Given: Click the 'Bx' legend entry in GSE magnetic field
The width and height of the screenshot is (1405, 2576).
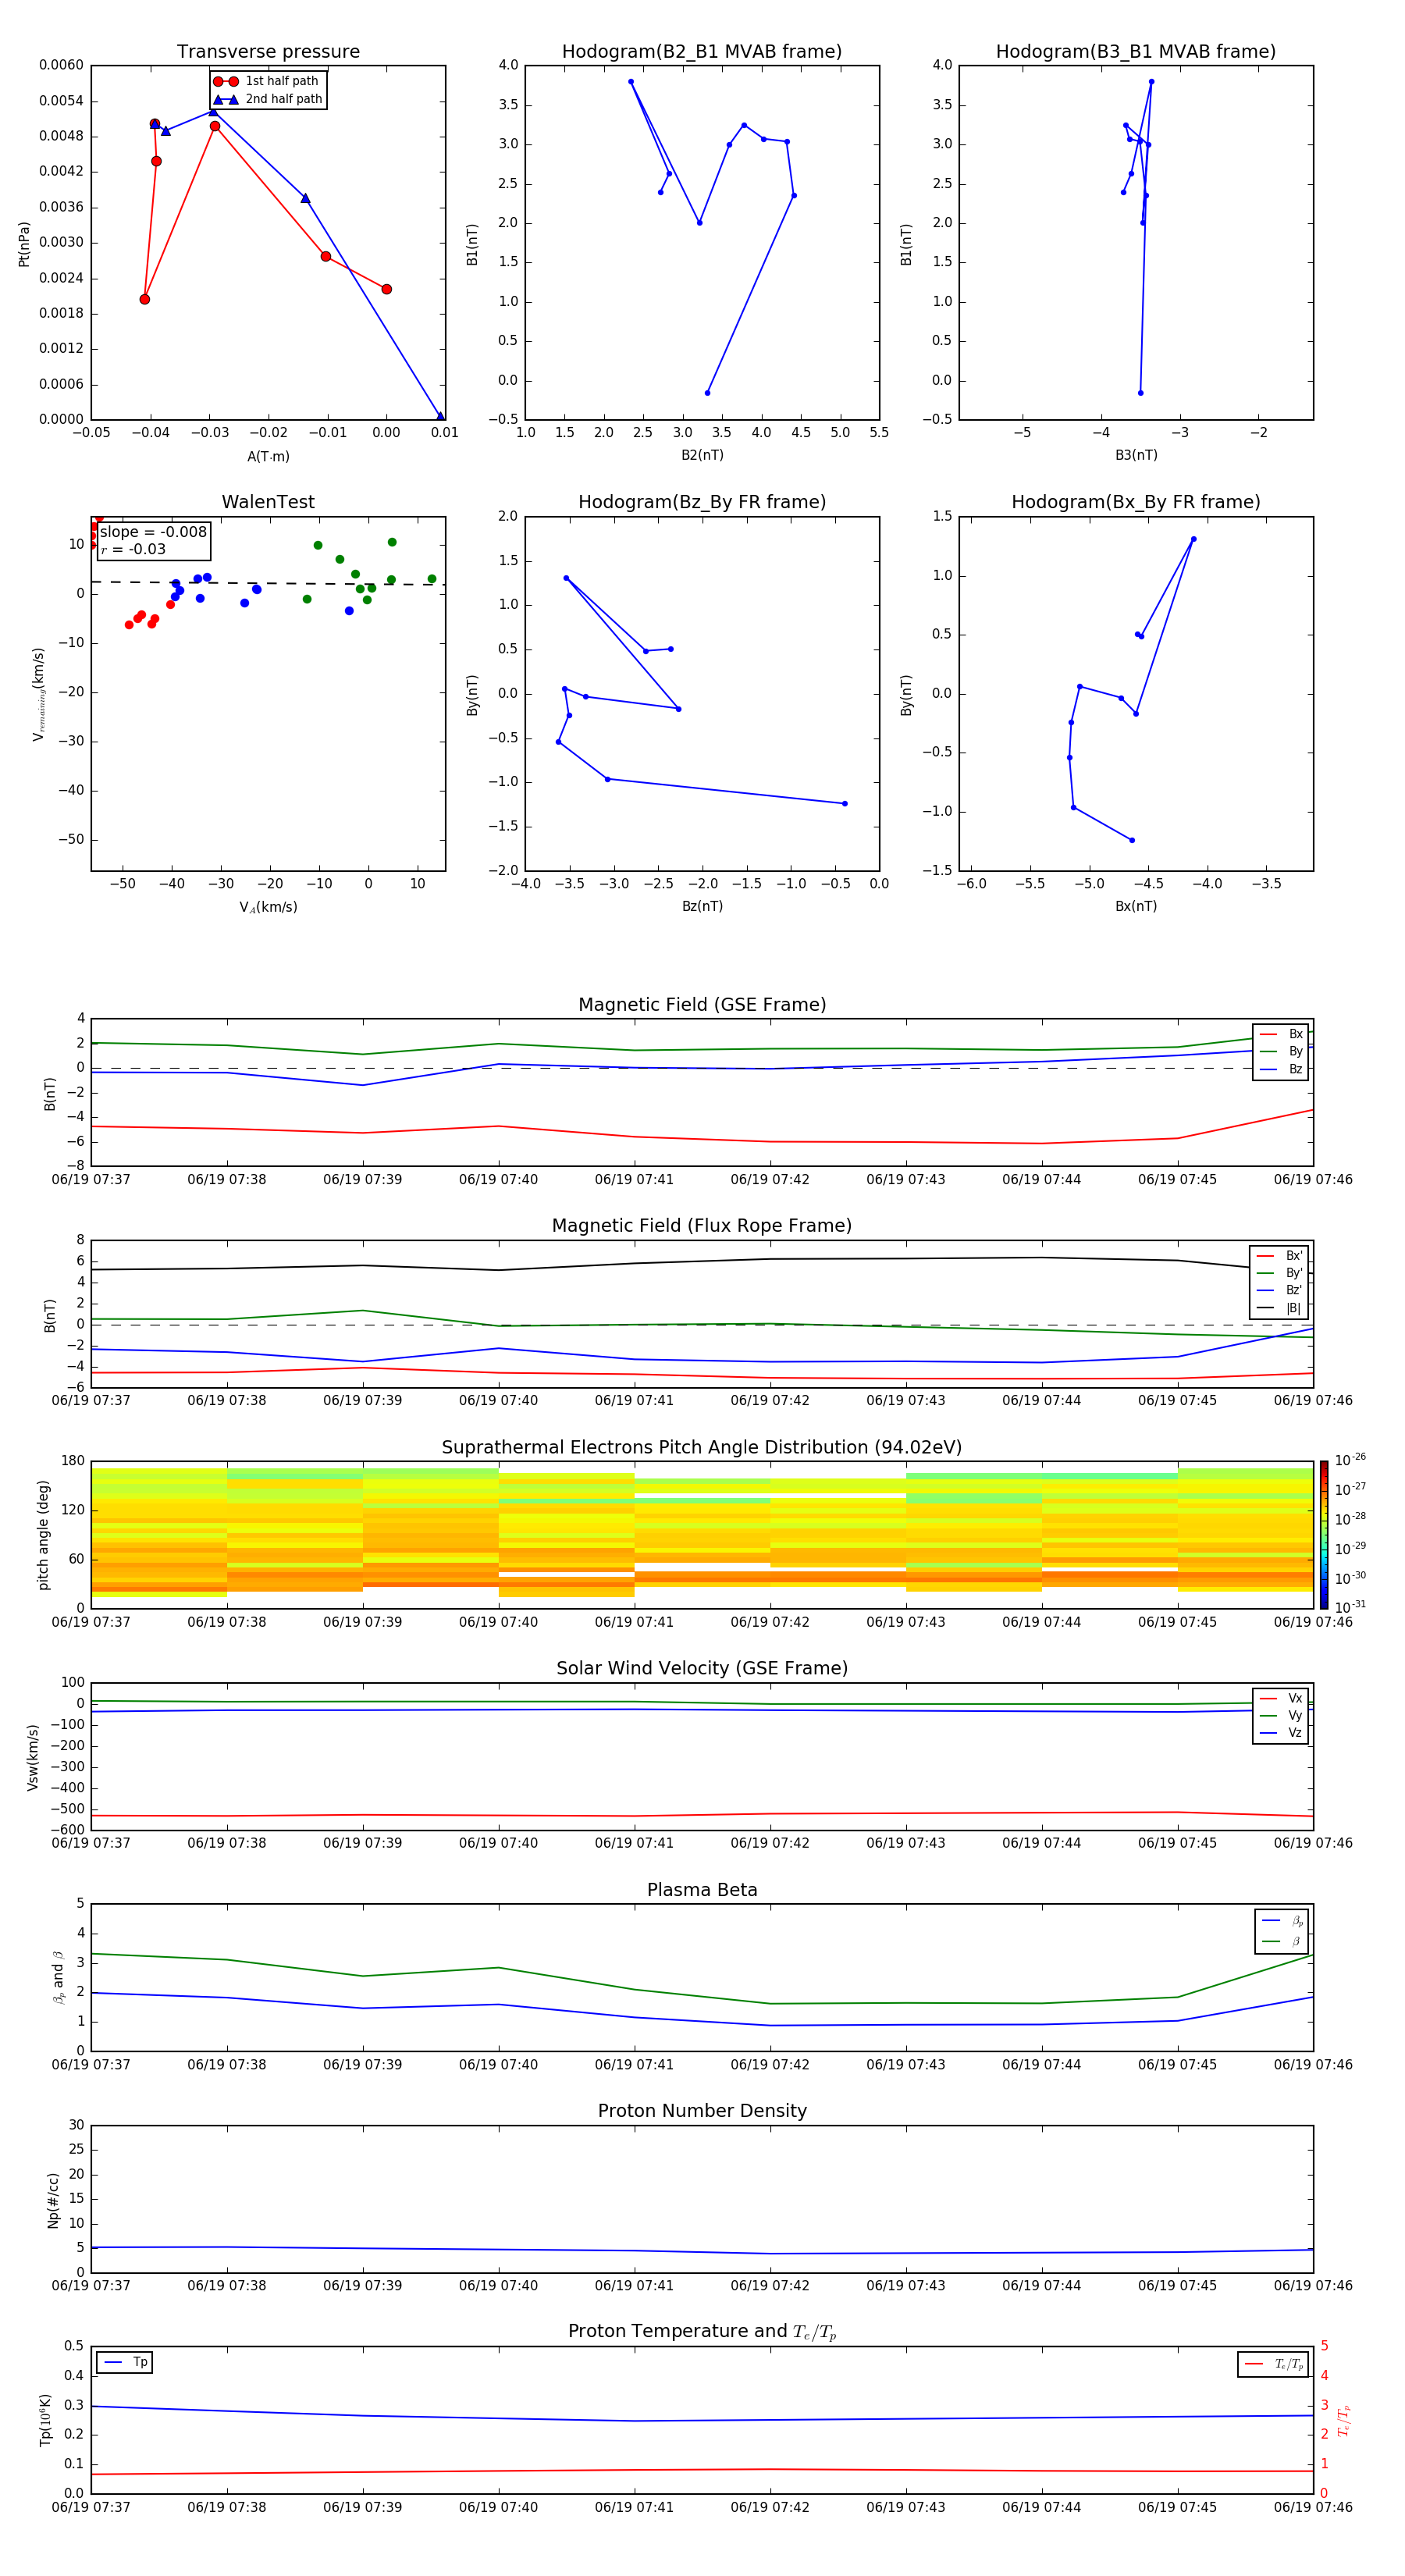Looking at the screenshot, I should pos(1281,1034).
